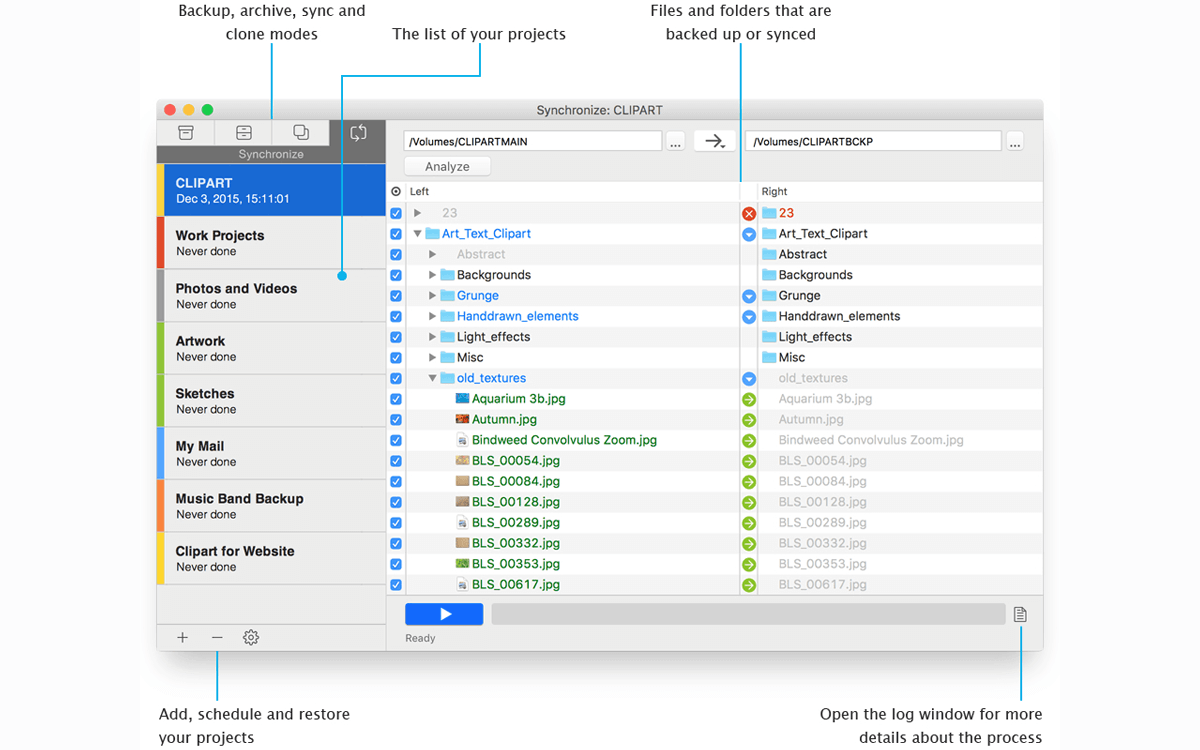The width and height of the screenshot is (1200, 750).
Task: Expand folder 23 in left pane
Action: pos(418,213)
